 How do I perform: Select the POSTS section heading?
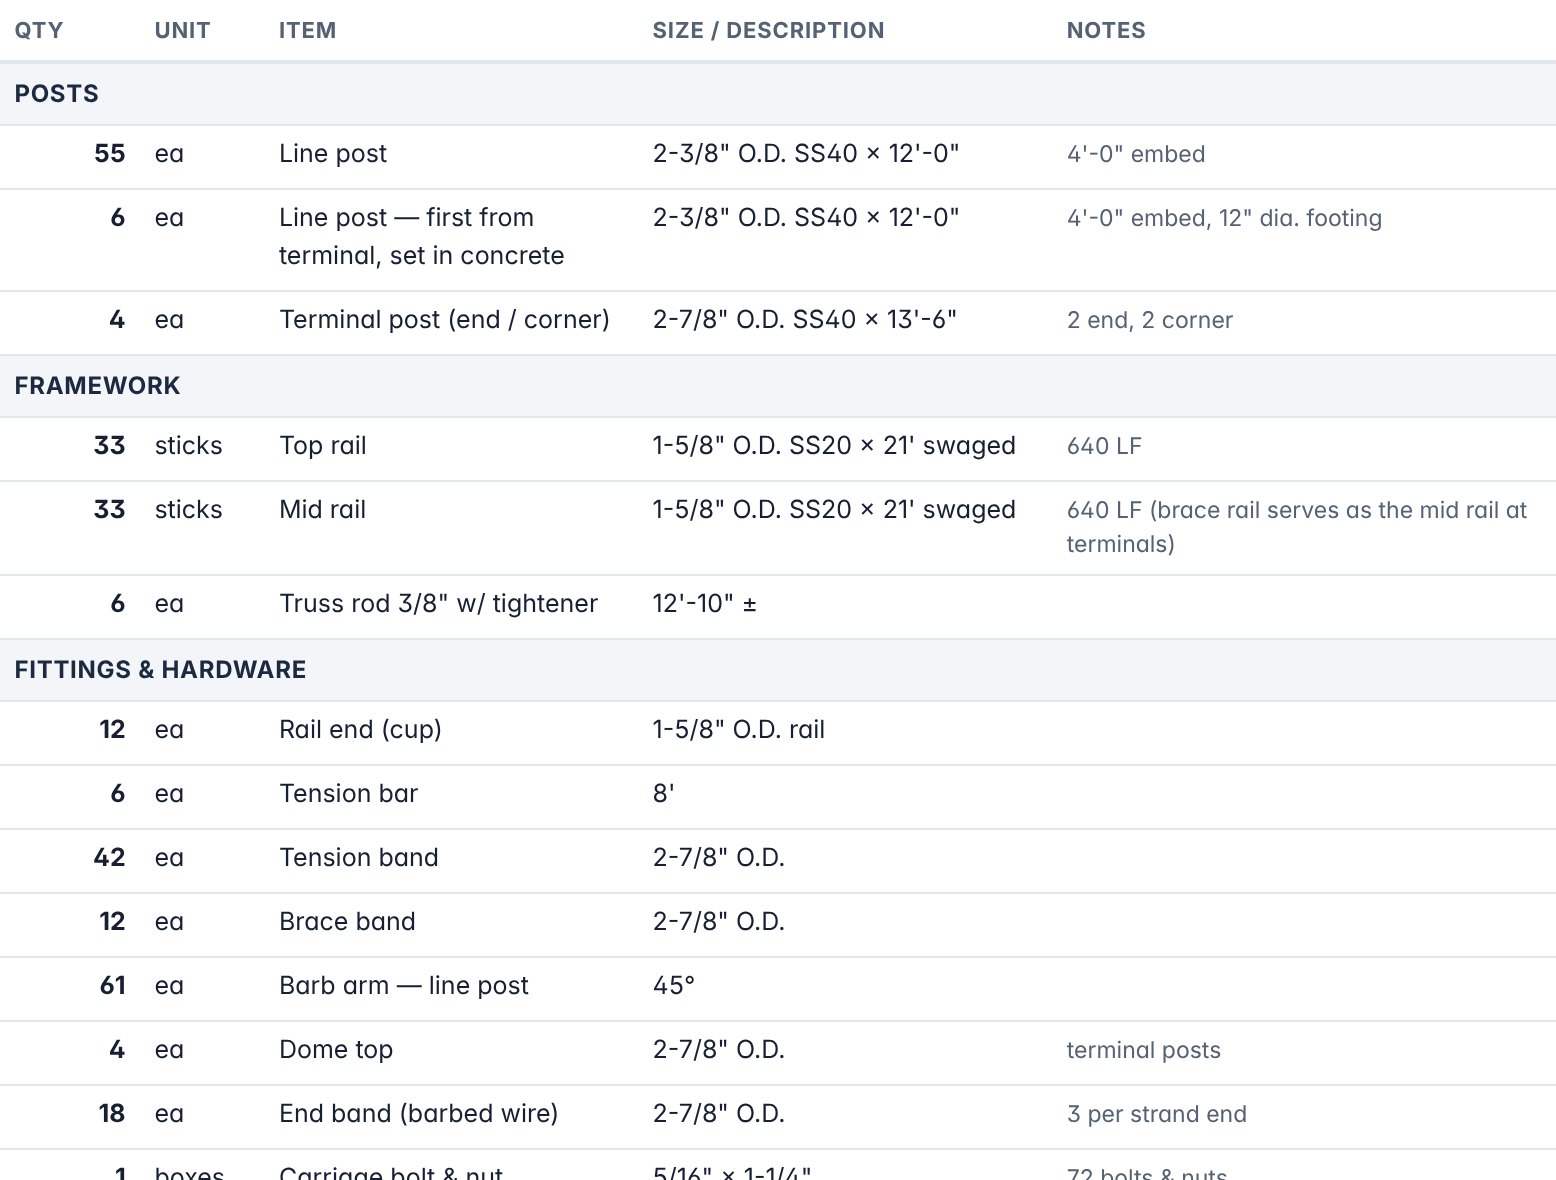(x=57, y=94)
